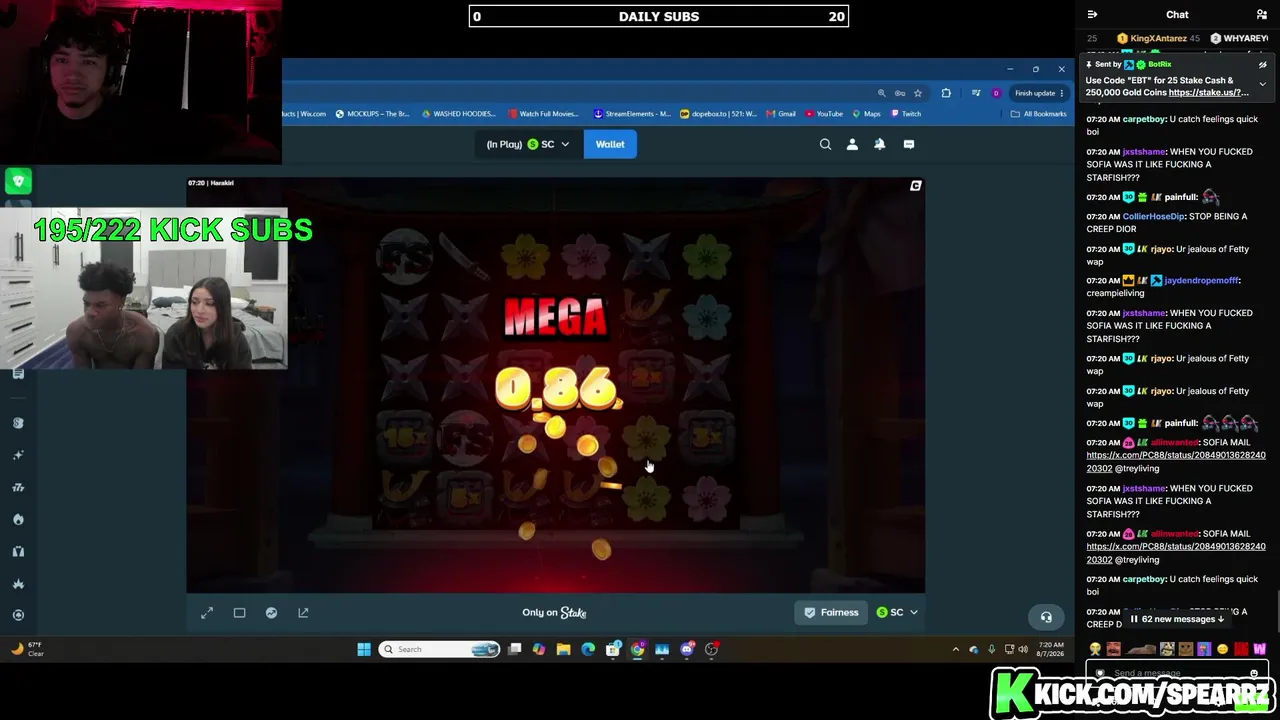Enter fullscreen mode for the game
The height and width of the screenshot is (720, 1280).
point(207,613)
